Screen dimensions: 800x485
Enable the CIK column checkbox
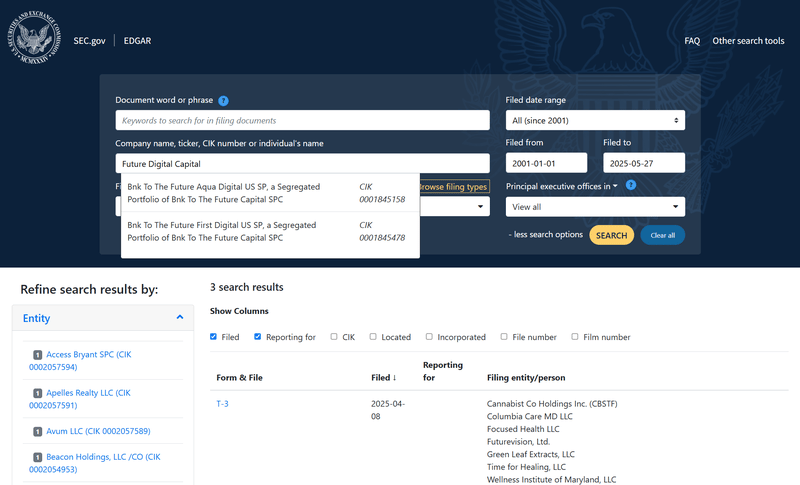tap(334, 337)
